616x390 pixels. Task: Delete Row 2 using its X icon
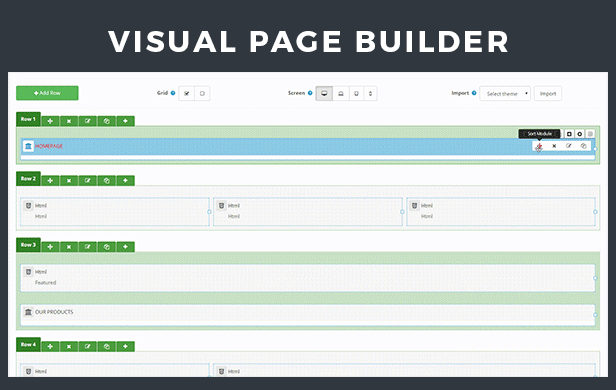point(69,180)
